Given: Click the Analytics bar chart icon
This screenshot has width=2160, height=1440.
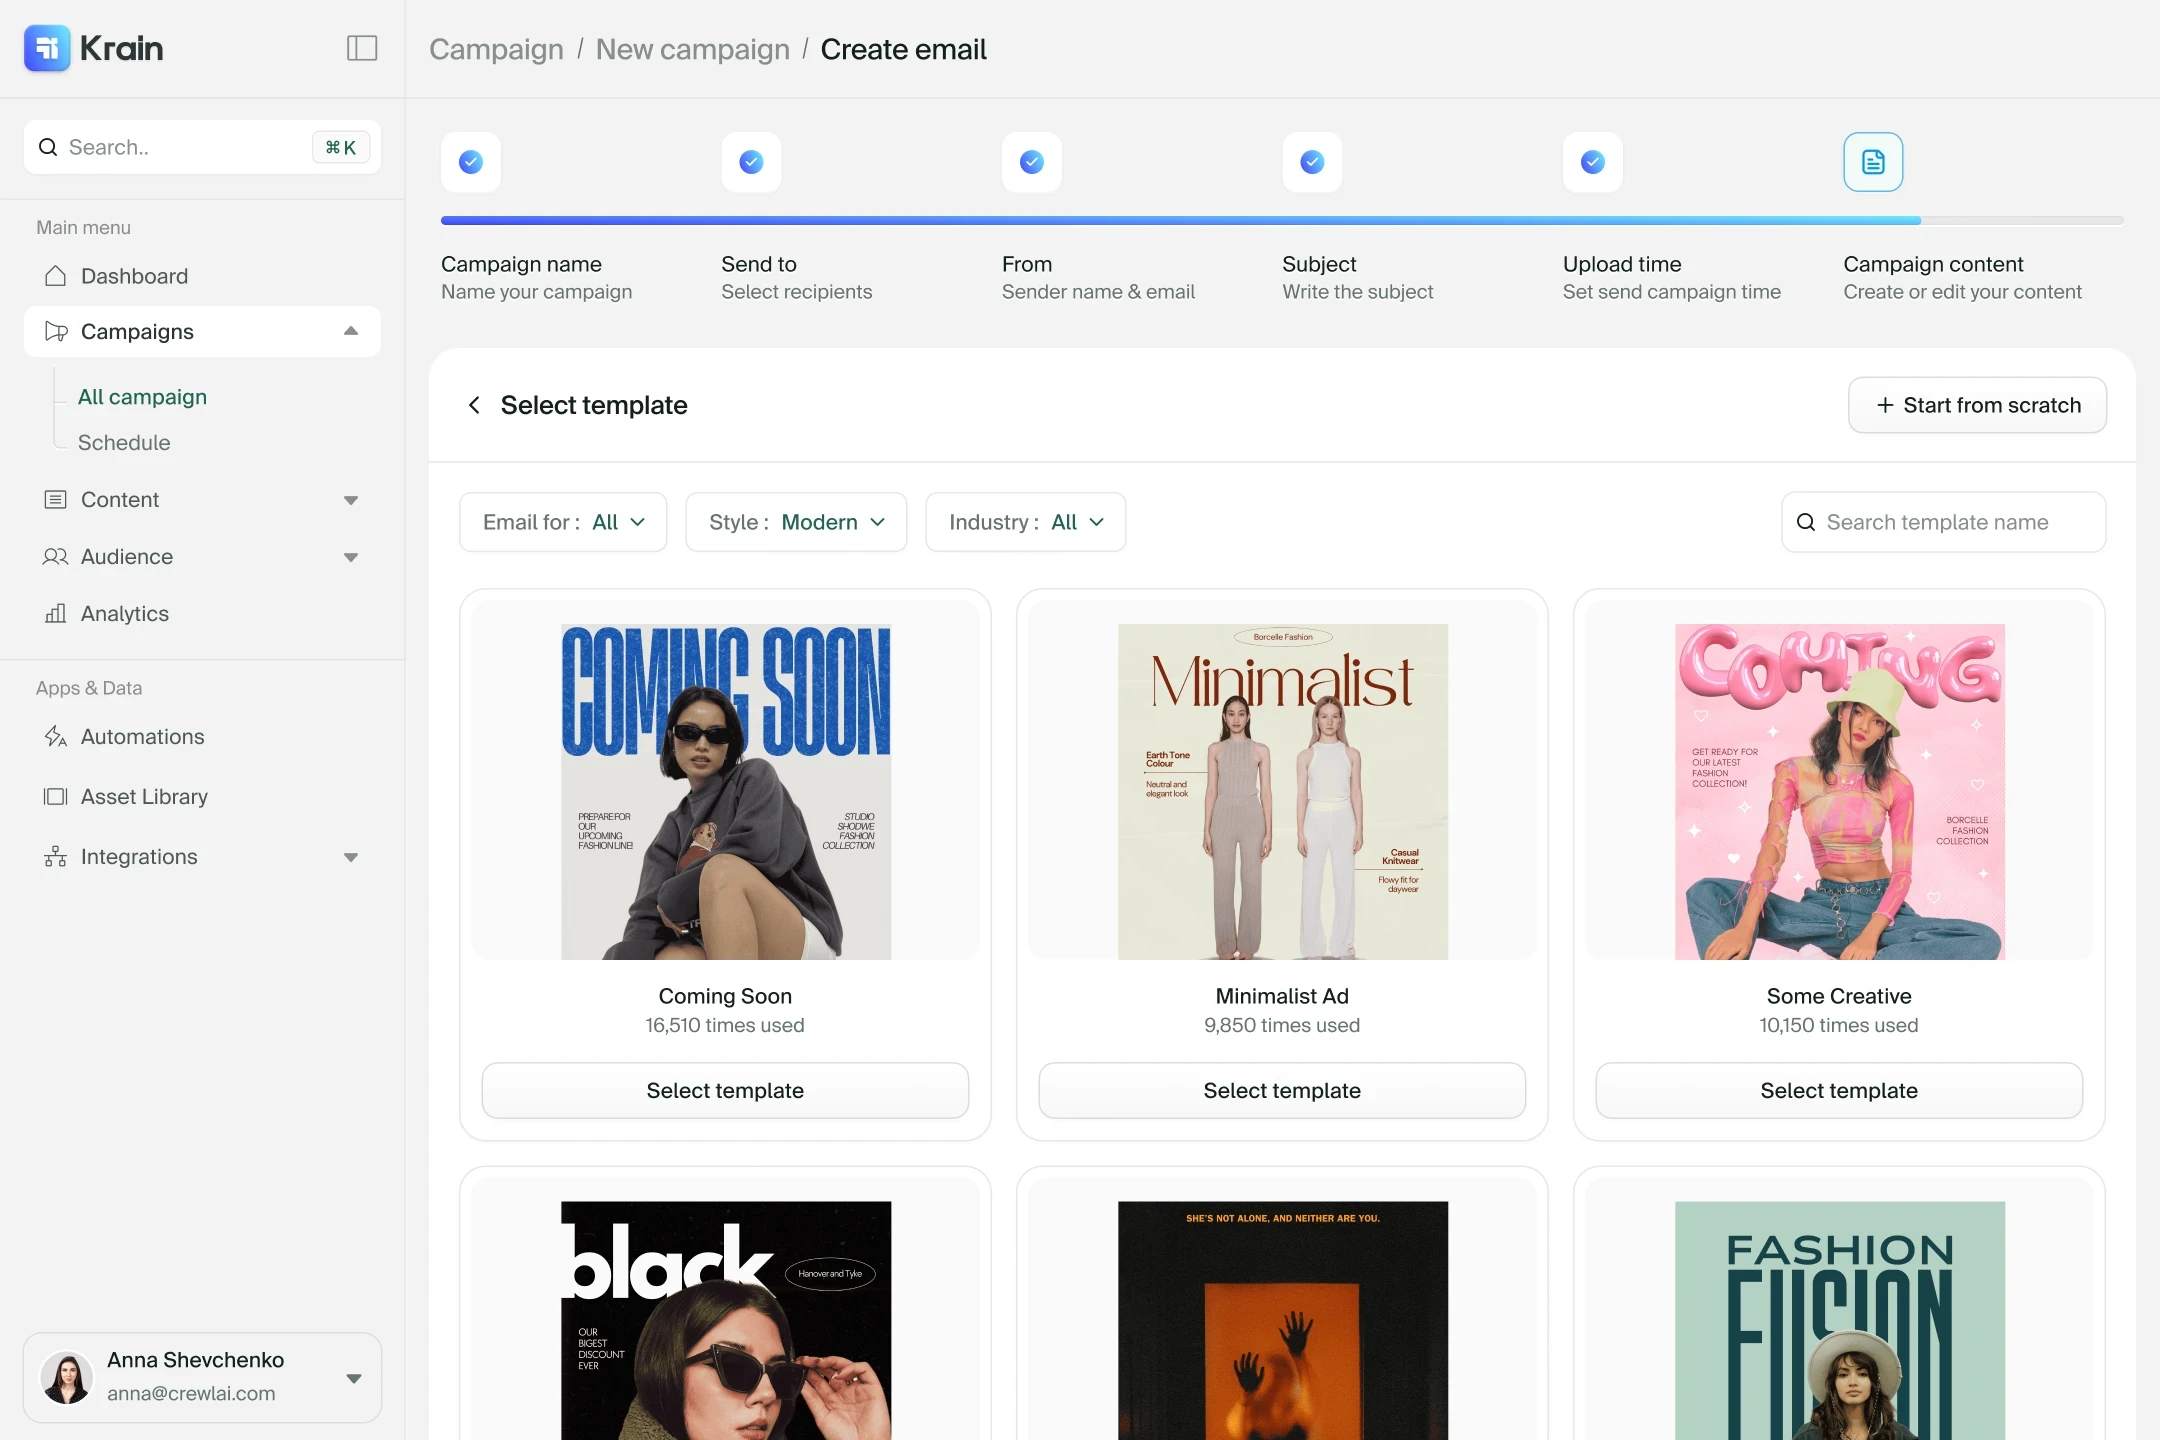Looking at the screenshot, I should click(56, 613).
